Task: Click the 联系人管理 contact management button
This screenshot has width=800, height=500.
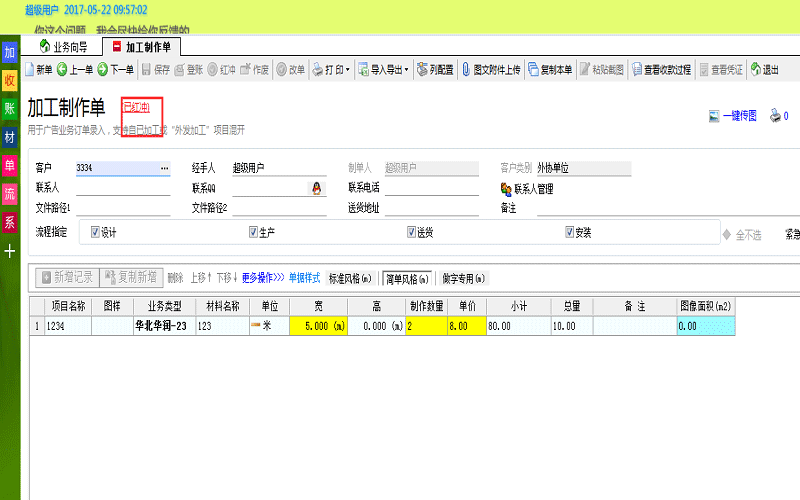Action: click(526, 188)
